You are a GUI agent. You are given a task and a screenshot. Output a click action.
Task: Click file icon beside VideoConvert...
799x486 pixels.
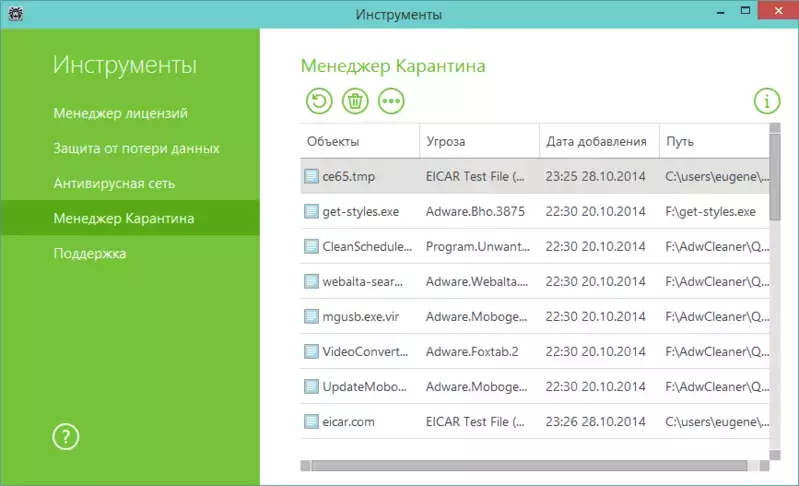click(311, 352)
